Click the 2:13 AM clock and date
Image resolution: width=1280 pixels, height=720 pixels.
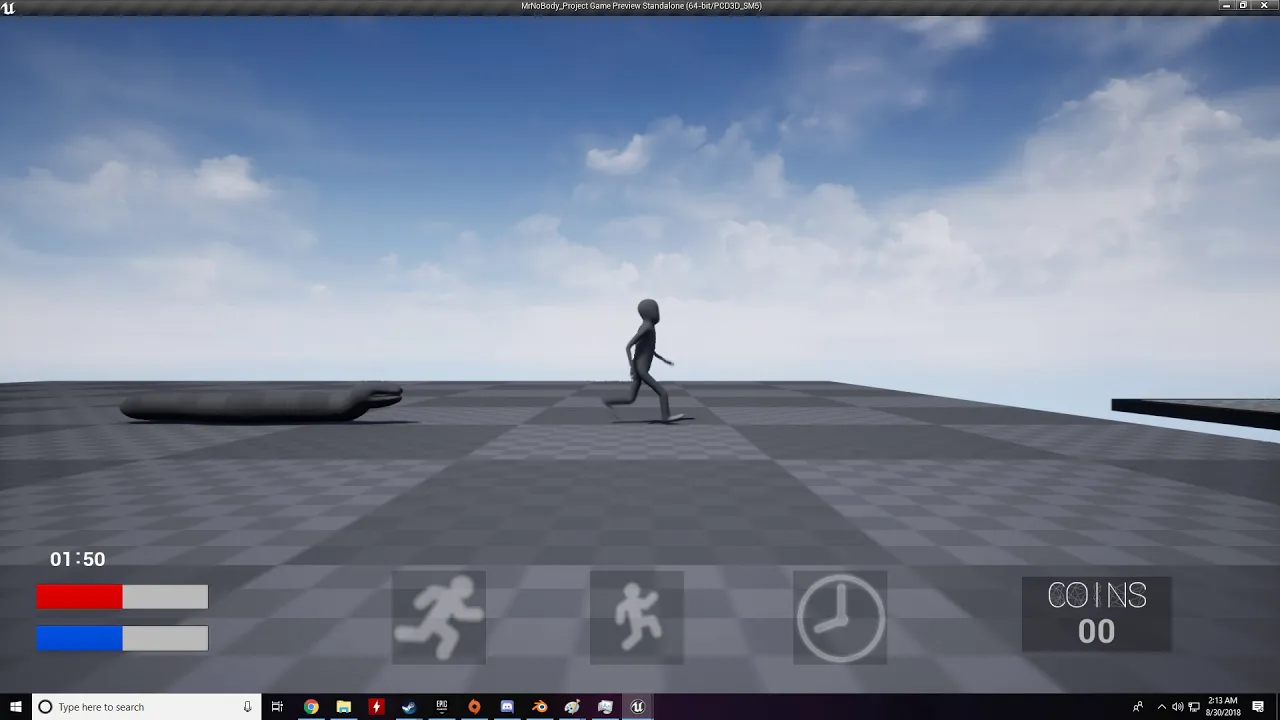click(x=1222, y=707)
